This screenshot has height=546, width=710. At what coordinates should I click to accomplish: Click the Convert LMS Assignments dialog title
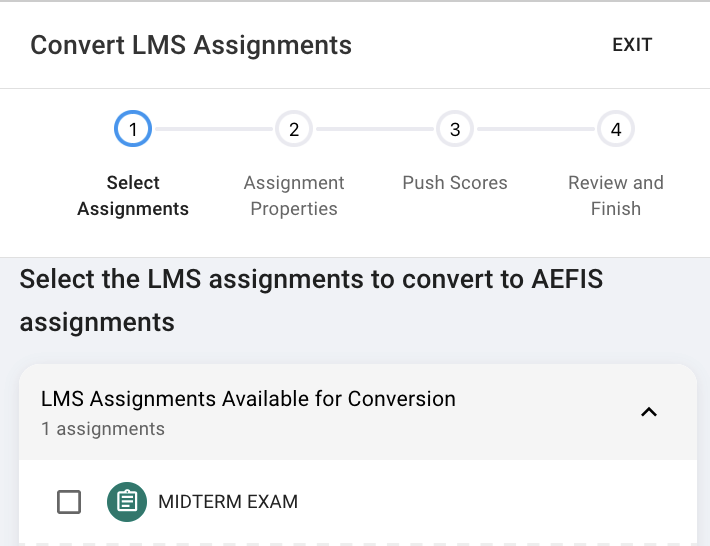[191, 45]
